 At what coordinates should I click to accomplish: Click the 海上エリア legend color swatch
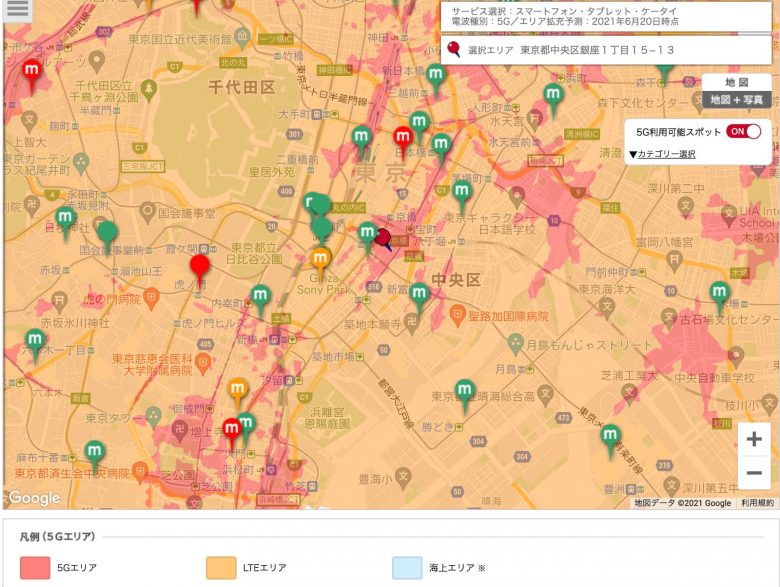[x=407, y=568]
